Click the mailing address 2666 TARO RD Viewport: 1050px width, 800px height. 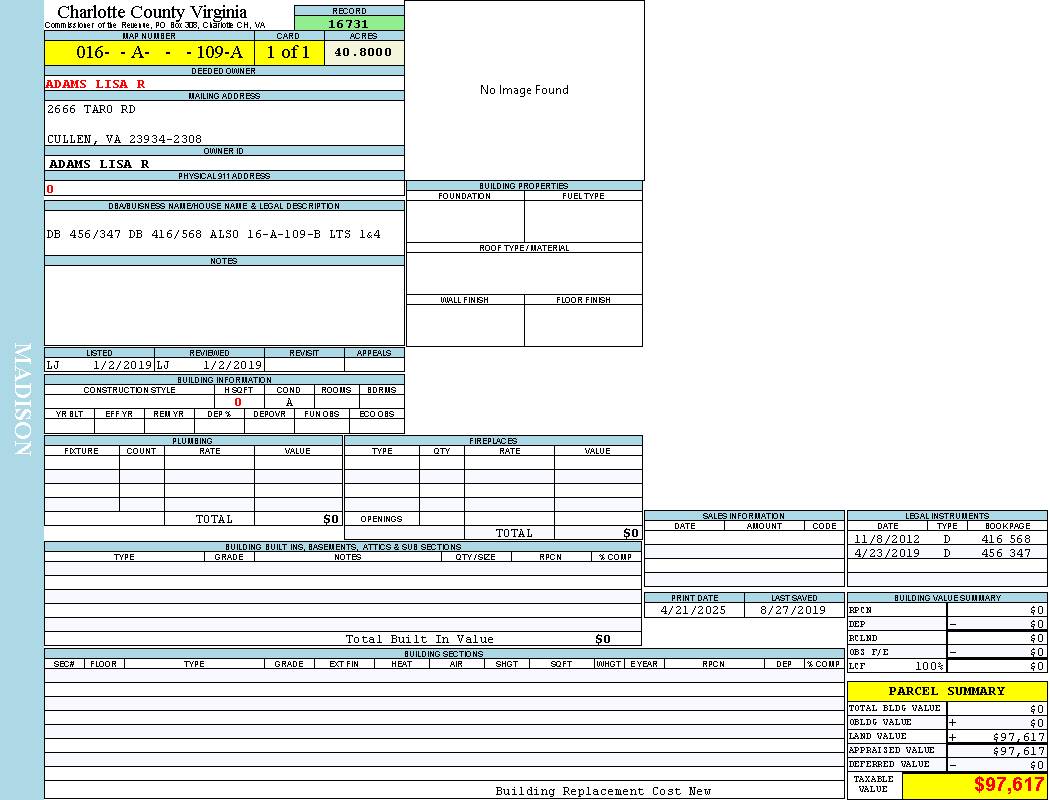tap(91, 109)
